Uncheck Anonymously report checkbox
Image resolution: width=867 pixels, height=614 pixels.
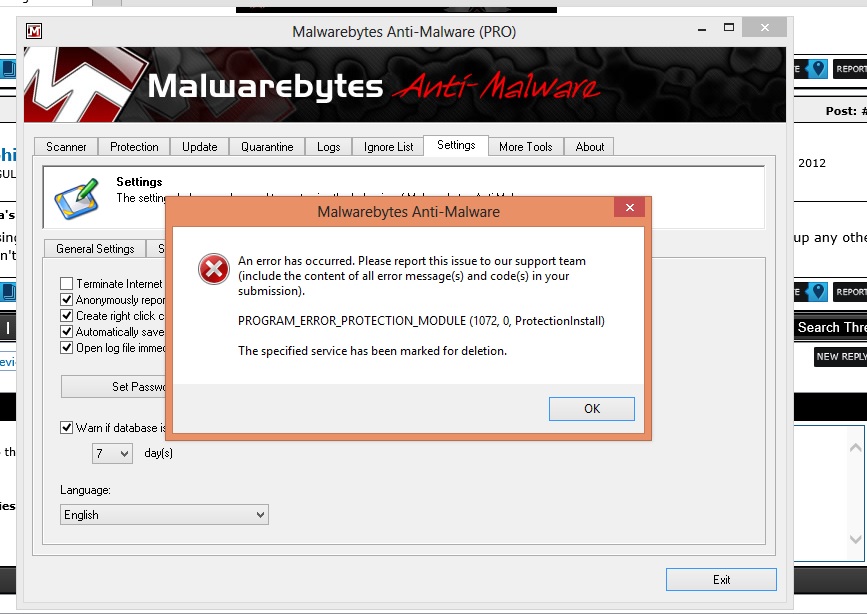click(66, 300)
